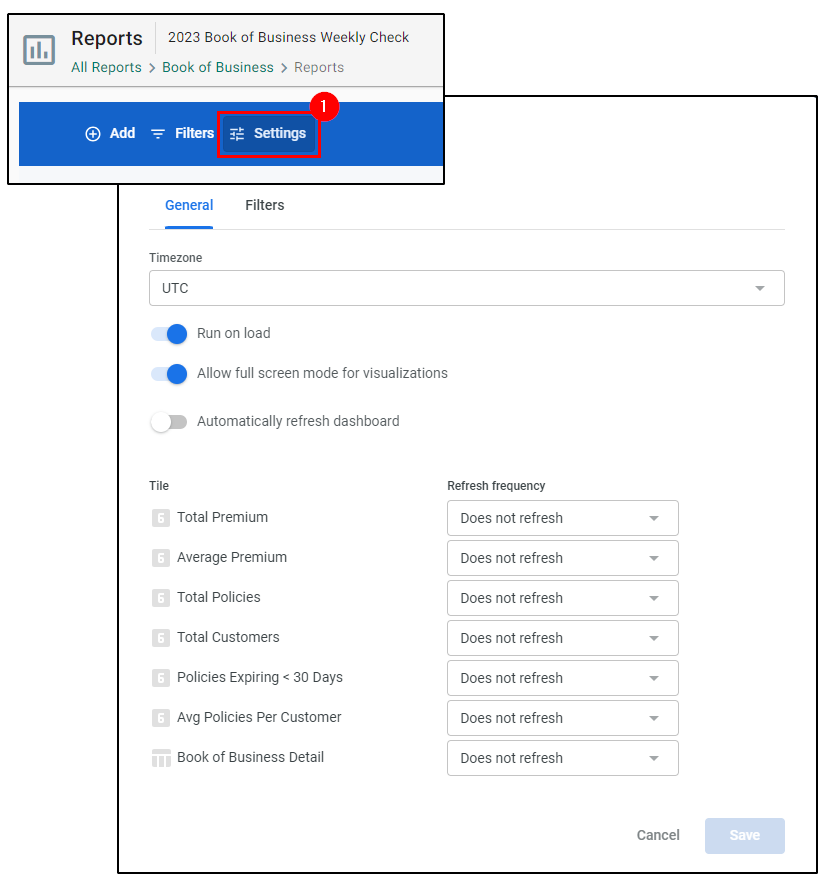Click the report title 2023 Book of Business Weekly Check
827x879 pixels.
pos(288,38)
